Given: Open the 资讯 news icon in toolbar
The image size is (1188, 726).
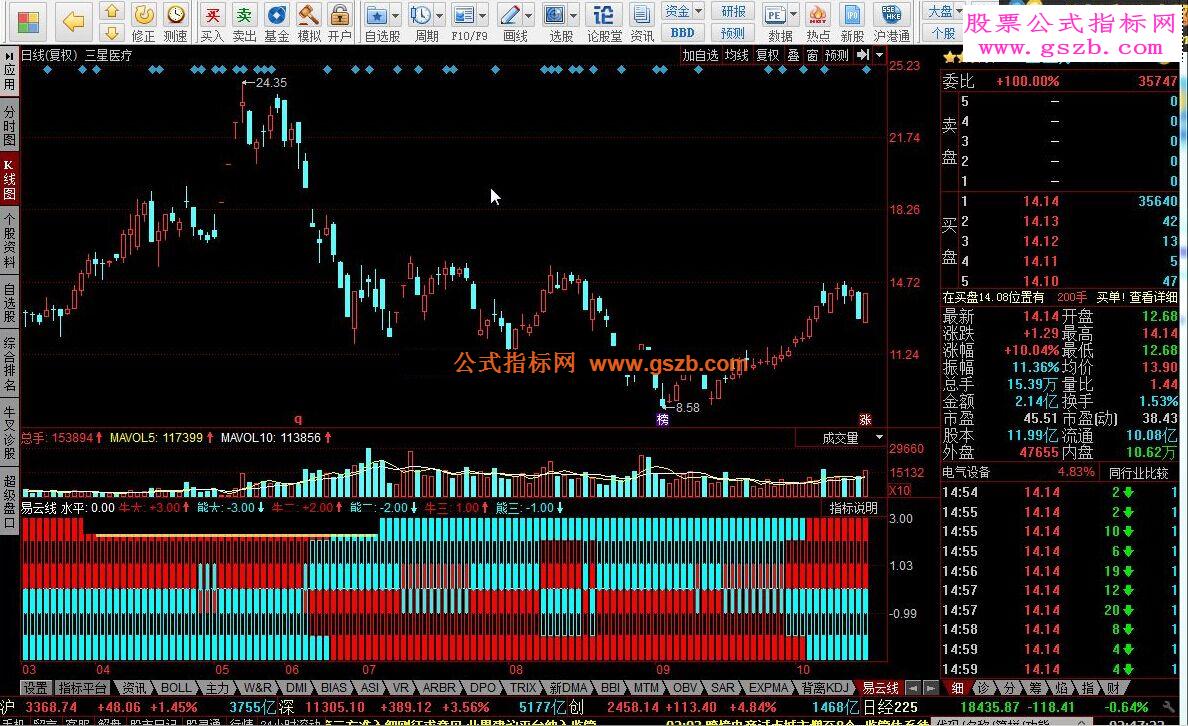Looking at the screenshot, I should click(x=642, y=22).
